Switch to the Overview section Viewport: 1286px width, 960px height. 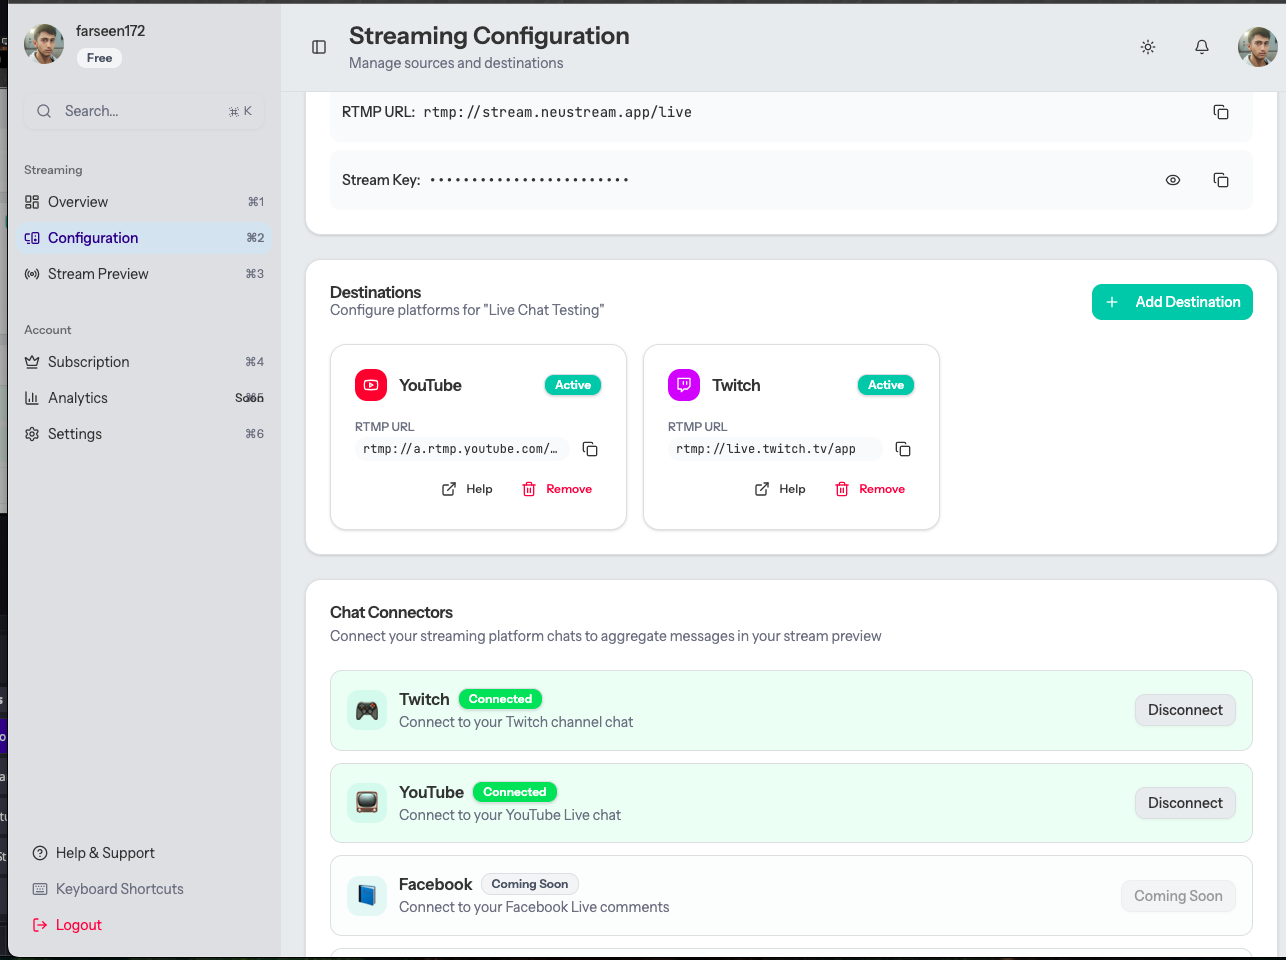click(77, 201)
